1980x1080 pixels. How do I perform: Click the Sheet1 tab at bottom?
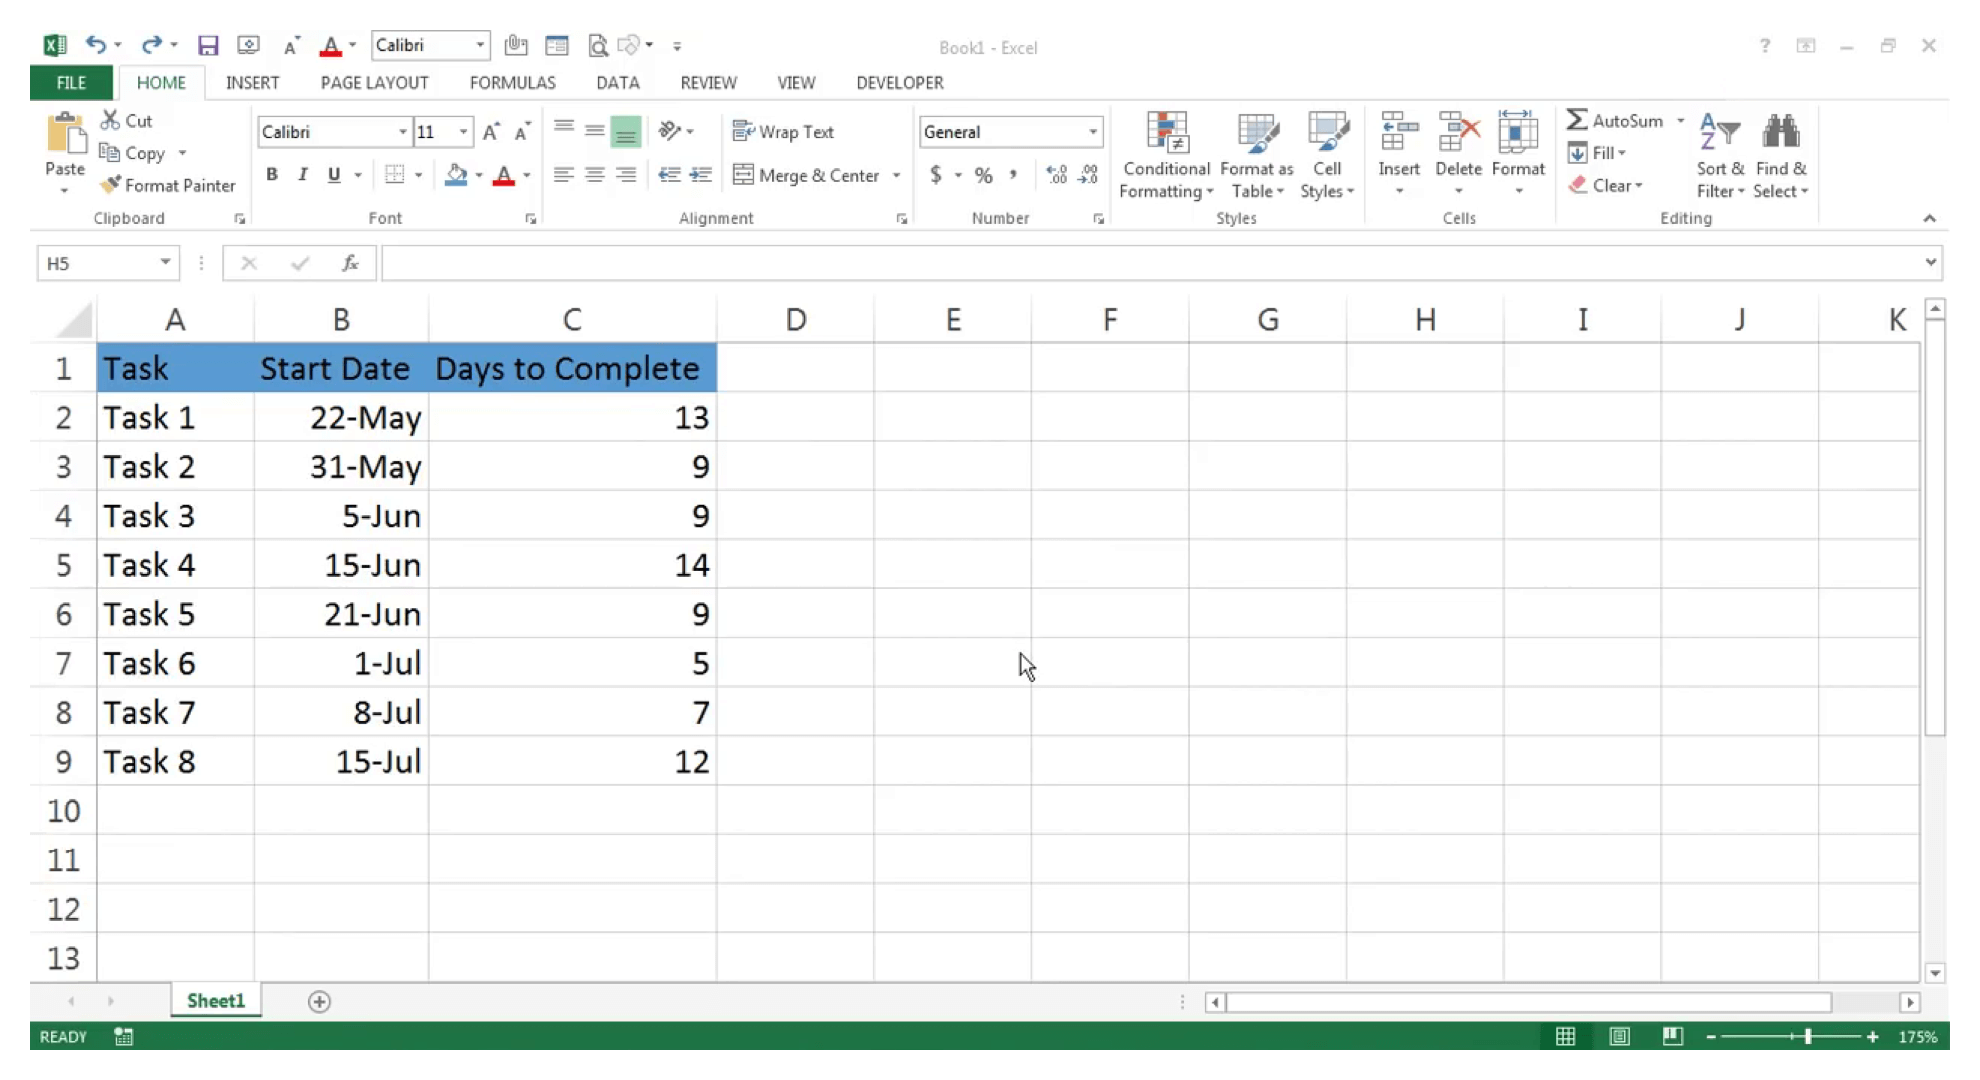(215, 1000)
